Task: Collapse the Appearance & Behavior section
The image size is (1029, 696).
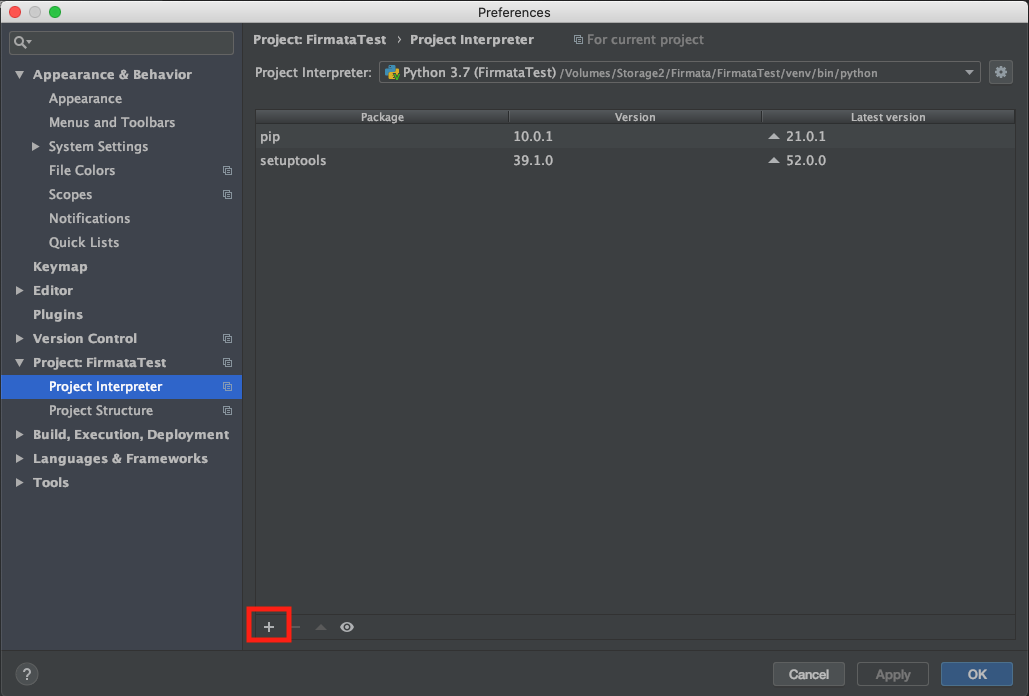Action: coord(20,75)
